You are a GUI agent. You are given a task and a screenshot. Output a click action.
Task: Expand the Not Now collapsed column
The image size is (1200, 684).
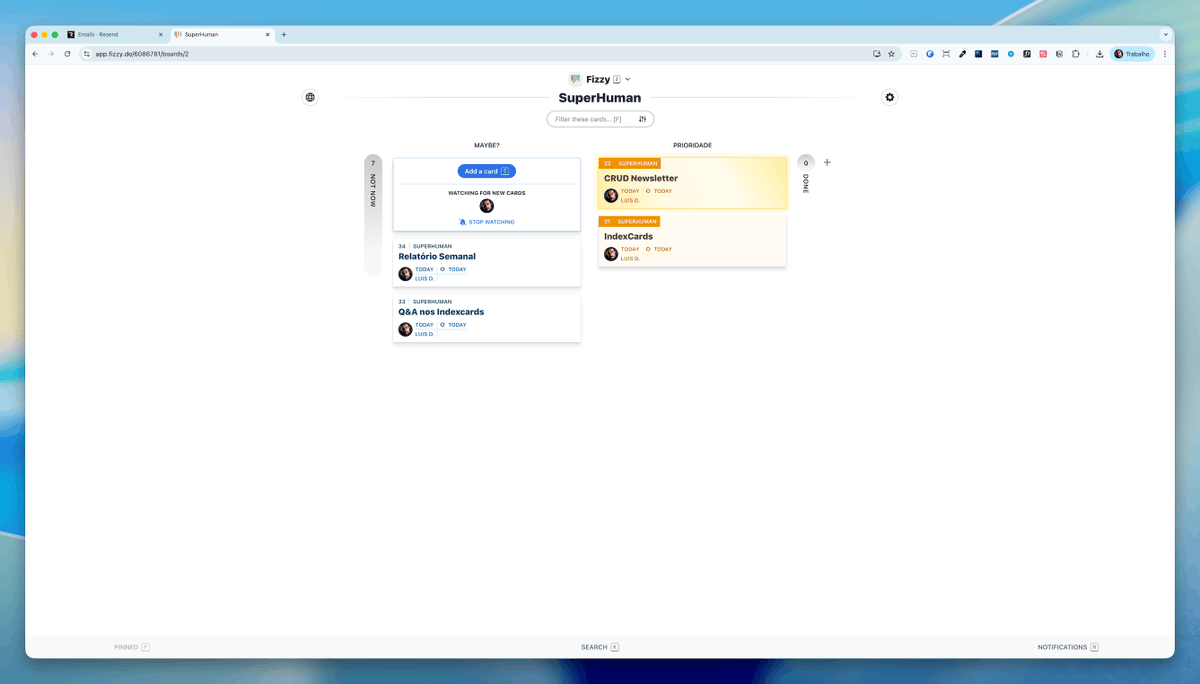coord(373,215)
